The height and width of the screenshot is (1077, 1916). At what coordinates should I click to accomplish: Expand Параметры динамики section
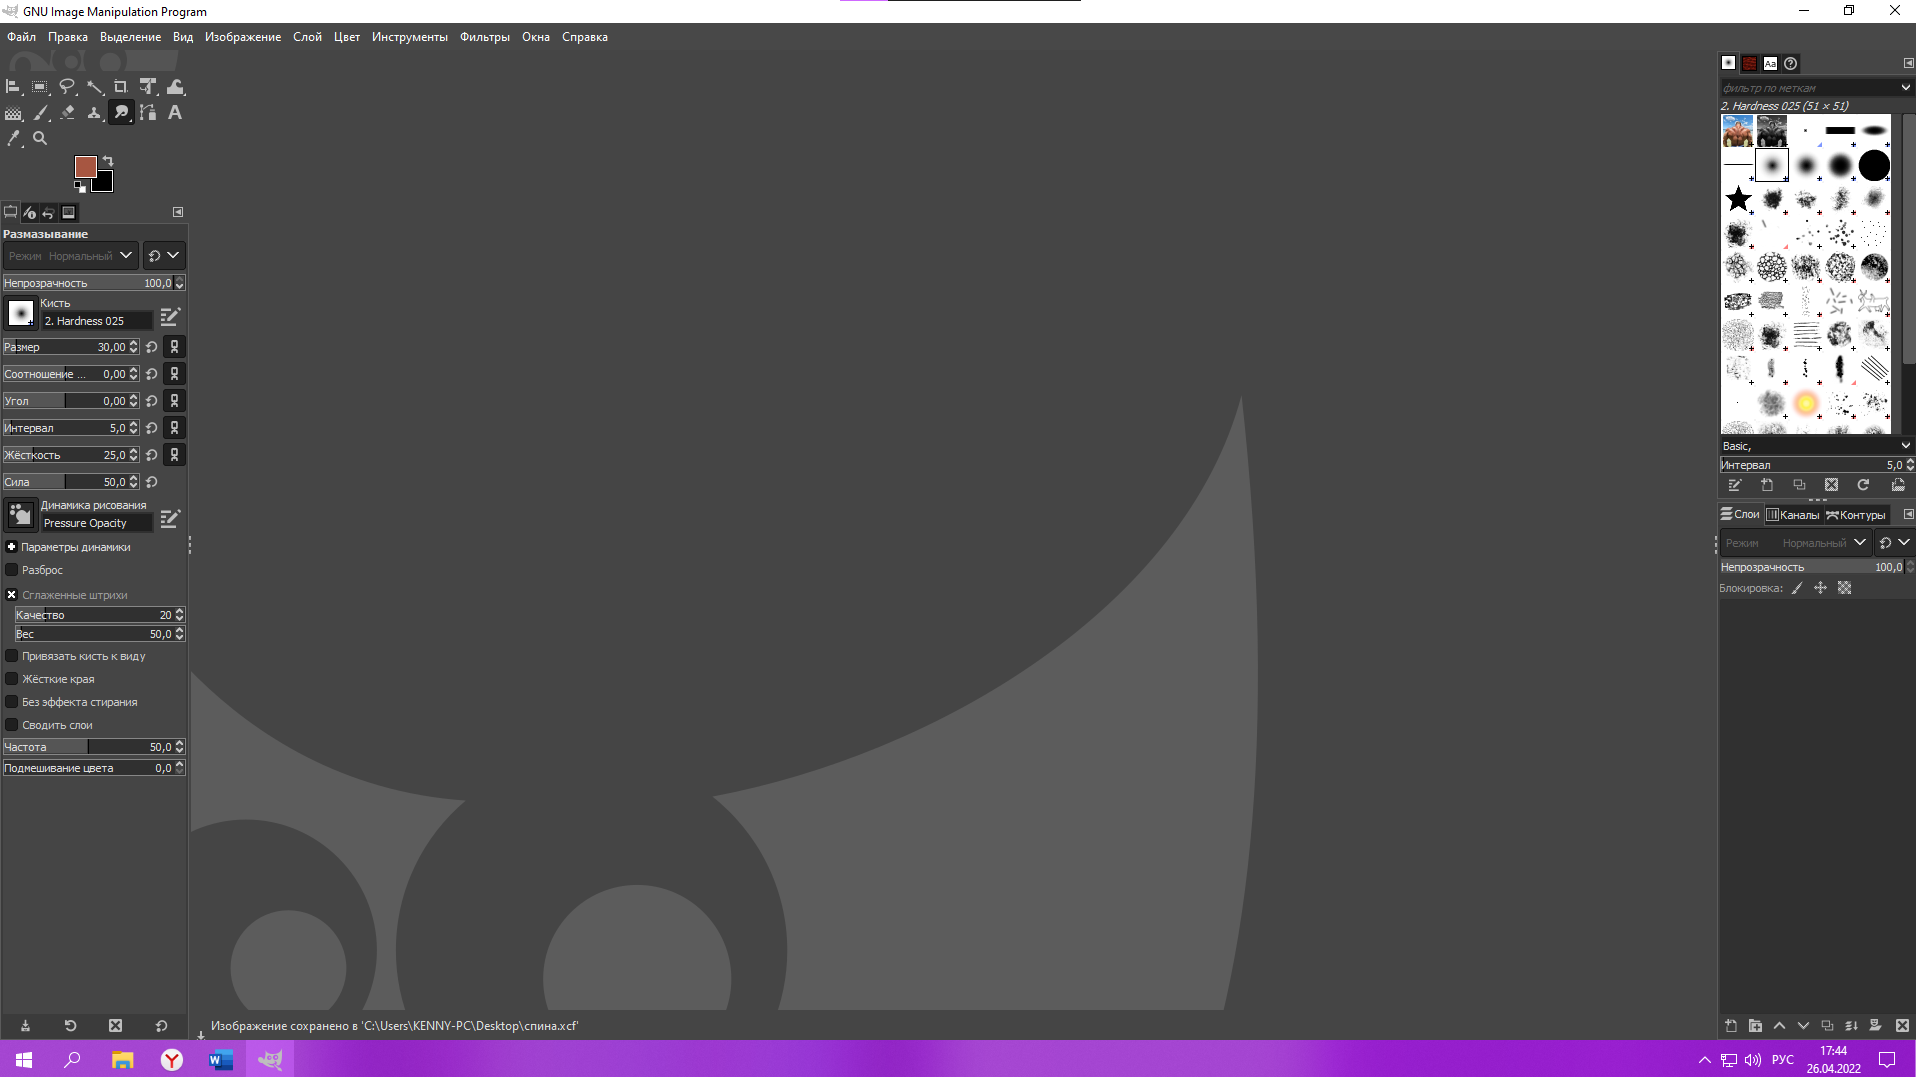(x=12, y=547)
